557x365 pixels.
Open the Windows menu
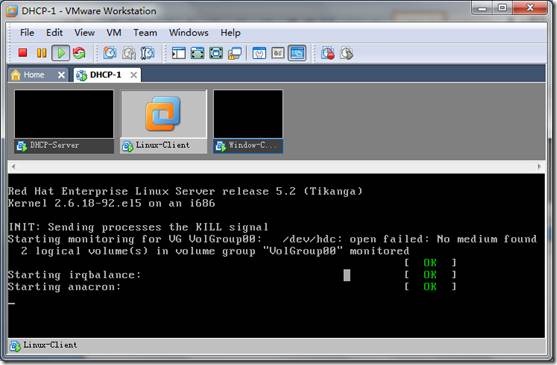click(x=189, y=33)
